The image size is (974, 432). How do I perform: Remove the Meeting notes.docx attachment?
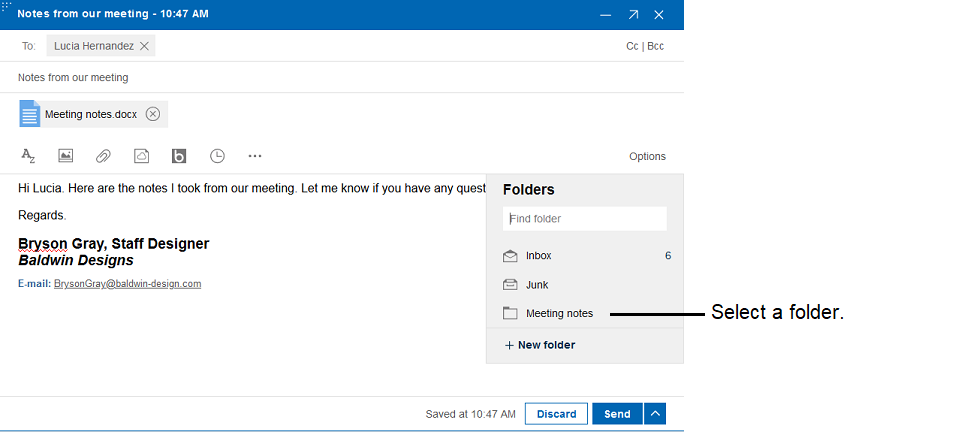click(x=153, y=114)
